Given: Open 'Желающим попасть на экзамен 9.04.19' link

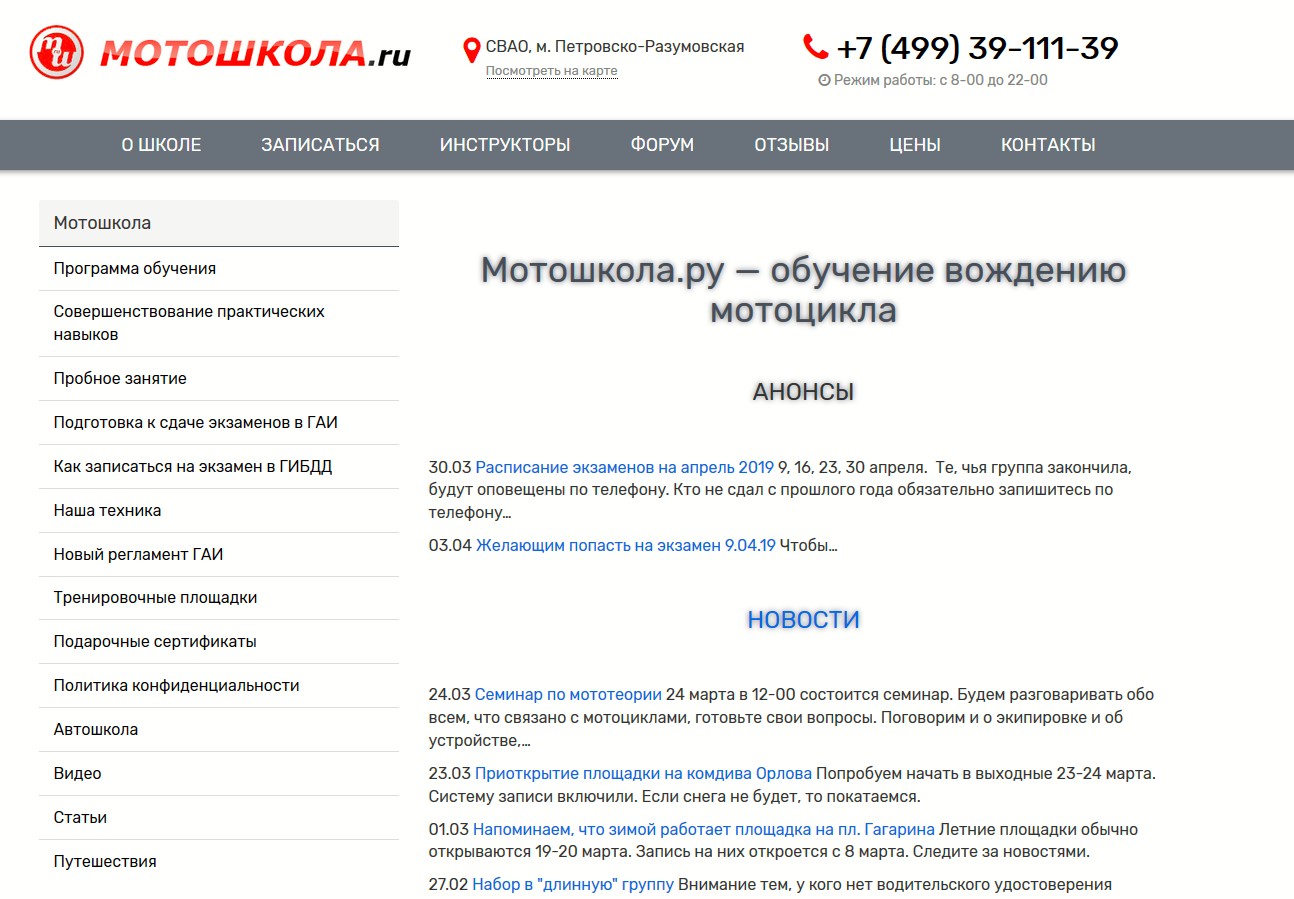Looking at the screenshot, I should [626, 545].
